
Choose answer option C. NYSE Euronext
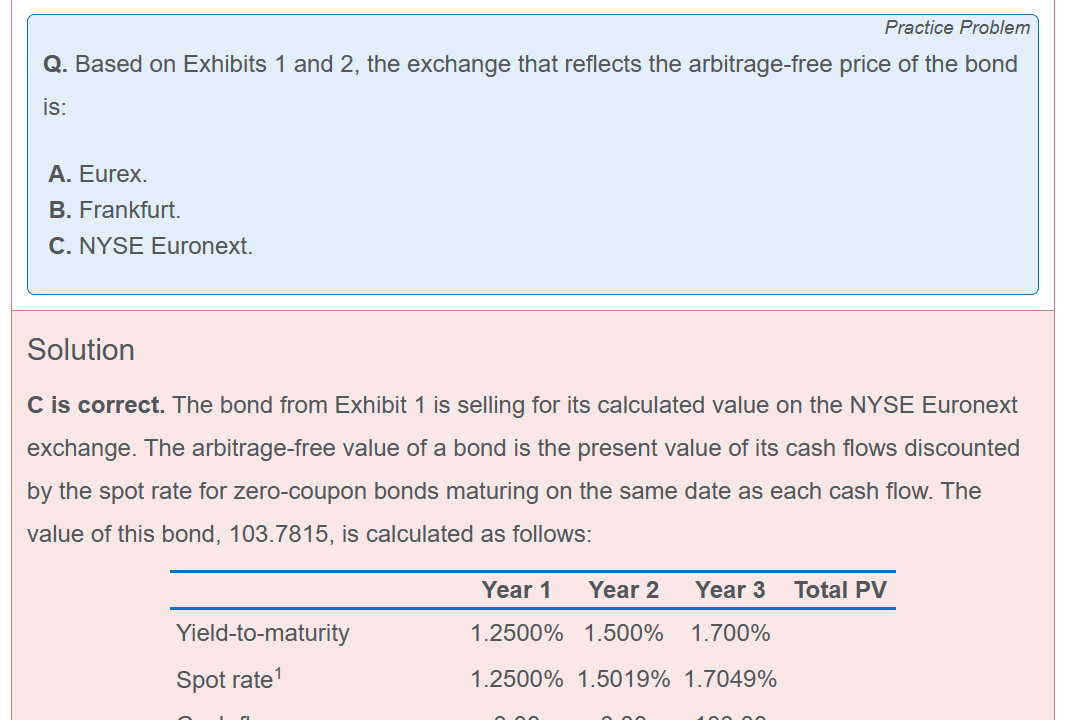(151, 246)
